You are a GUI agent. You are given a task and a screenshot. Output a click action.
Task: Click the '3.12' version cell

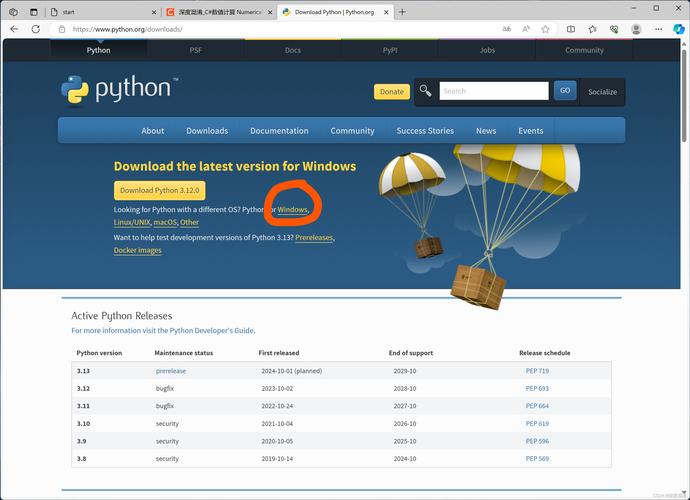83,389
